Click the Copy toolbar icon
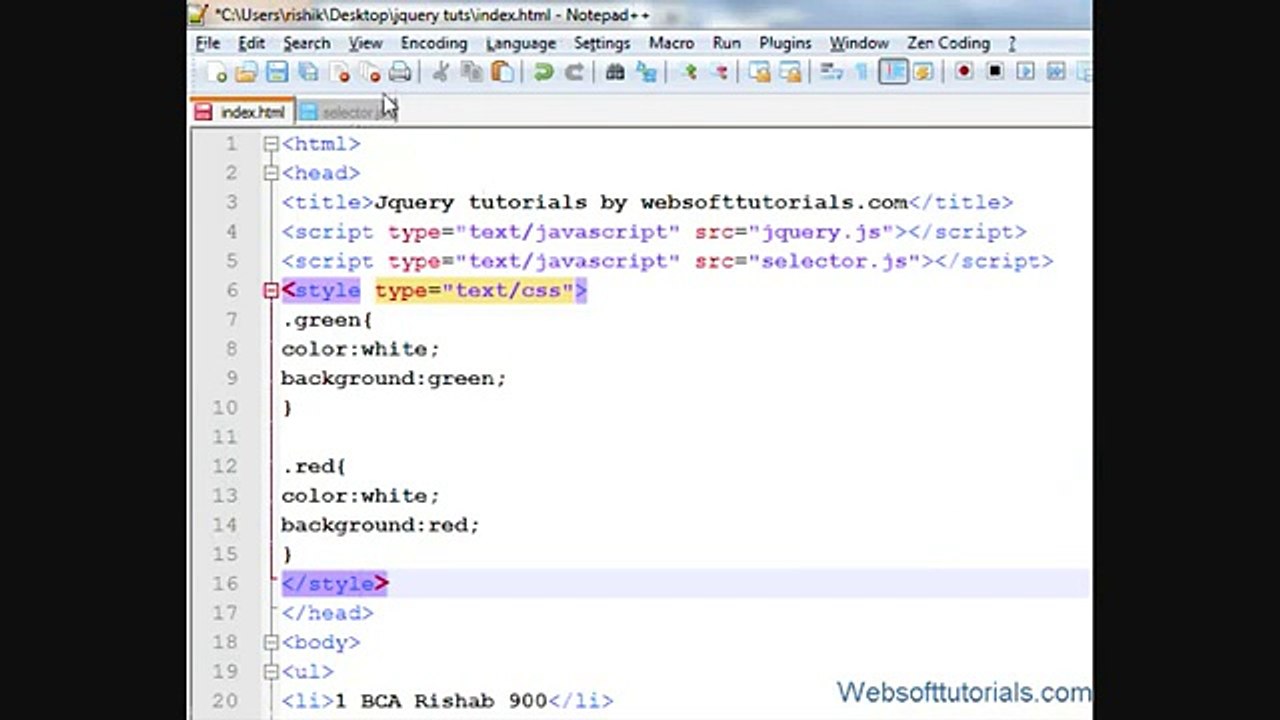The height and width of the screenshot is (720, 1280). [471, 72]
